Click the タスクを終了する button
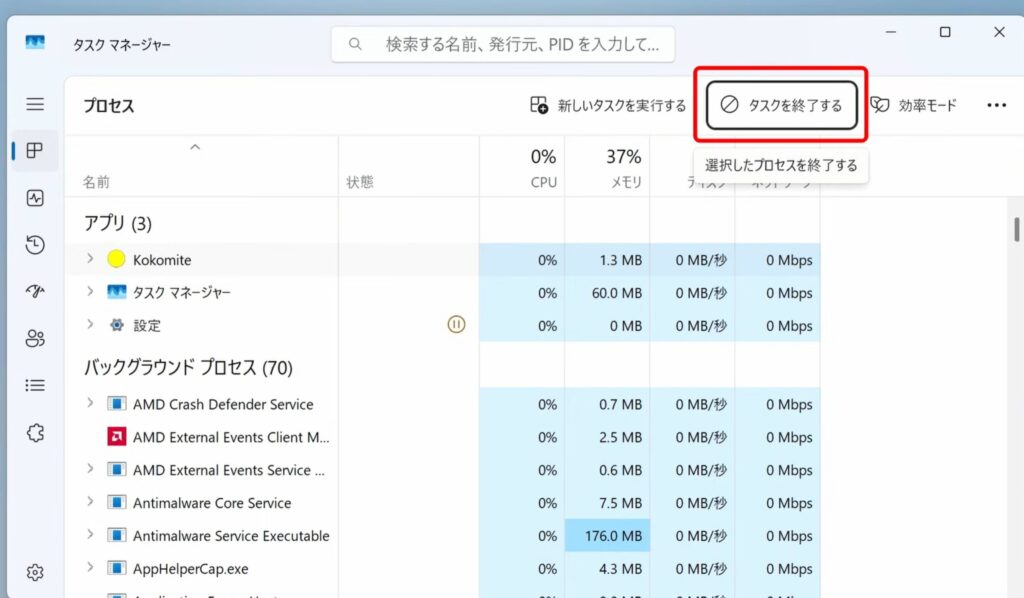1024x598 pixels. (782, 105)
